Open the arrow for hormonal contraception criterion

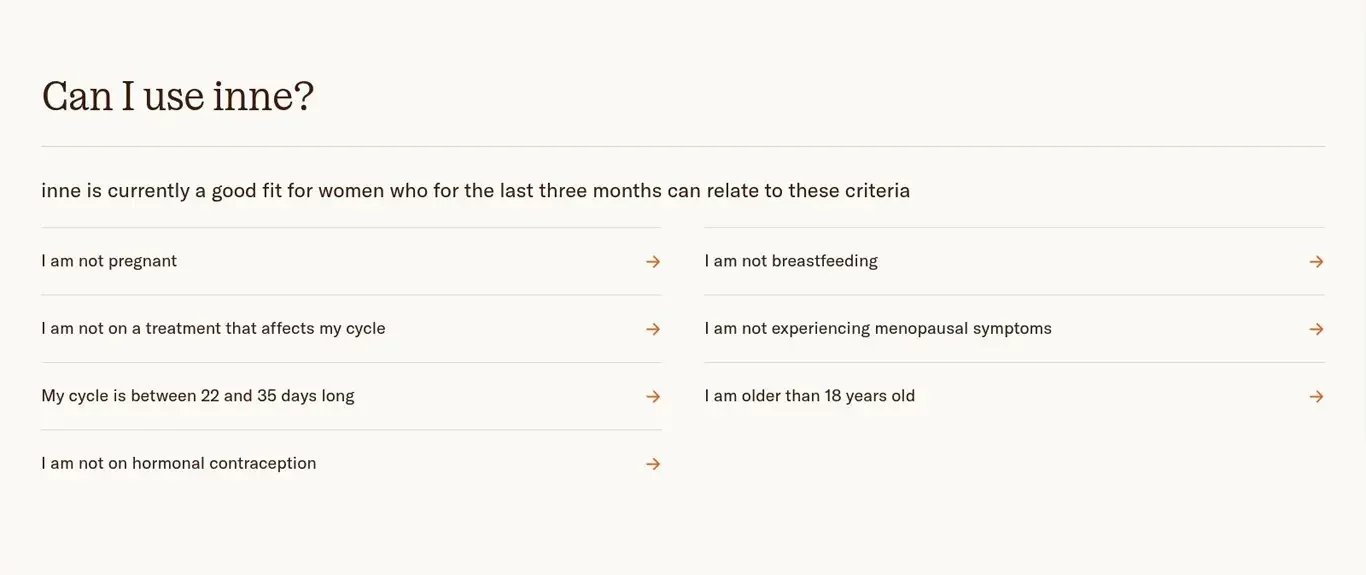coord(653,464)
